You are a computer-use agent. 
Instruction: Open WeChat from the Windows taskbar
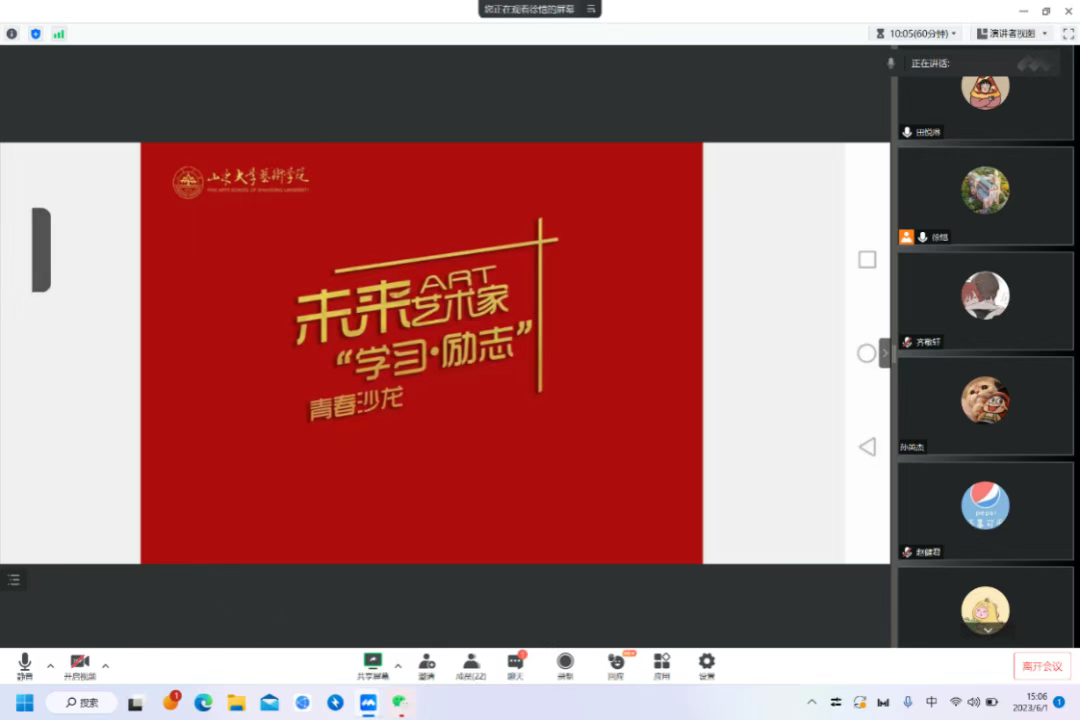(x=401, y=702)
